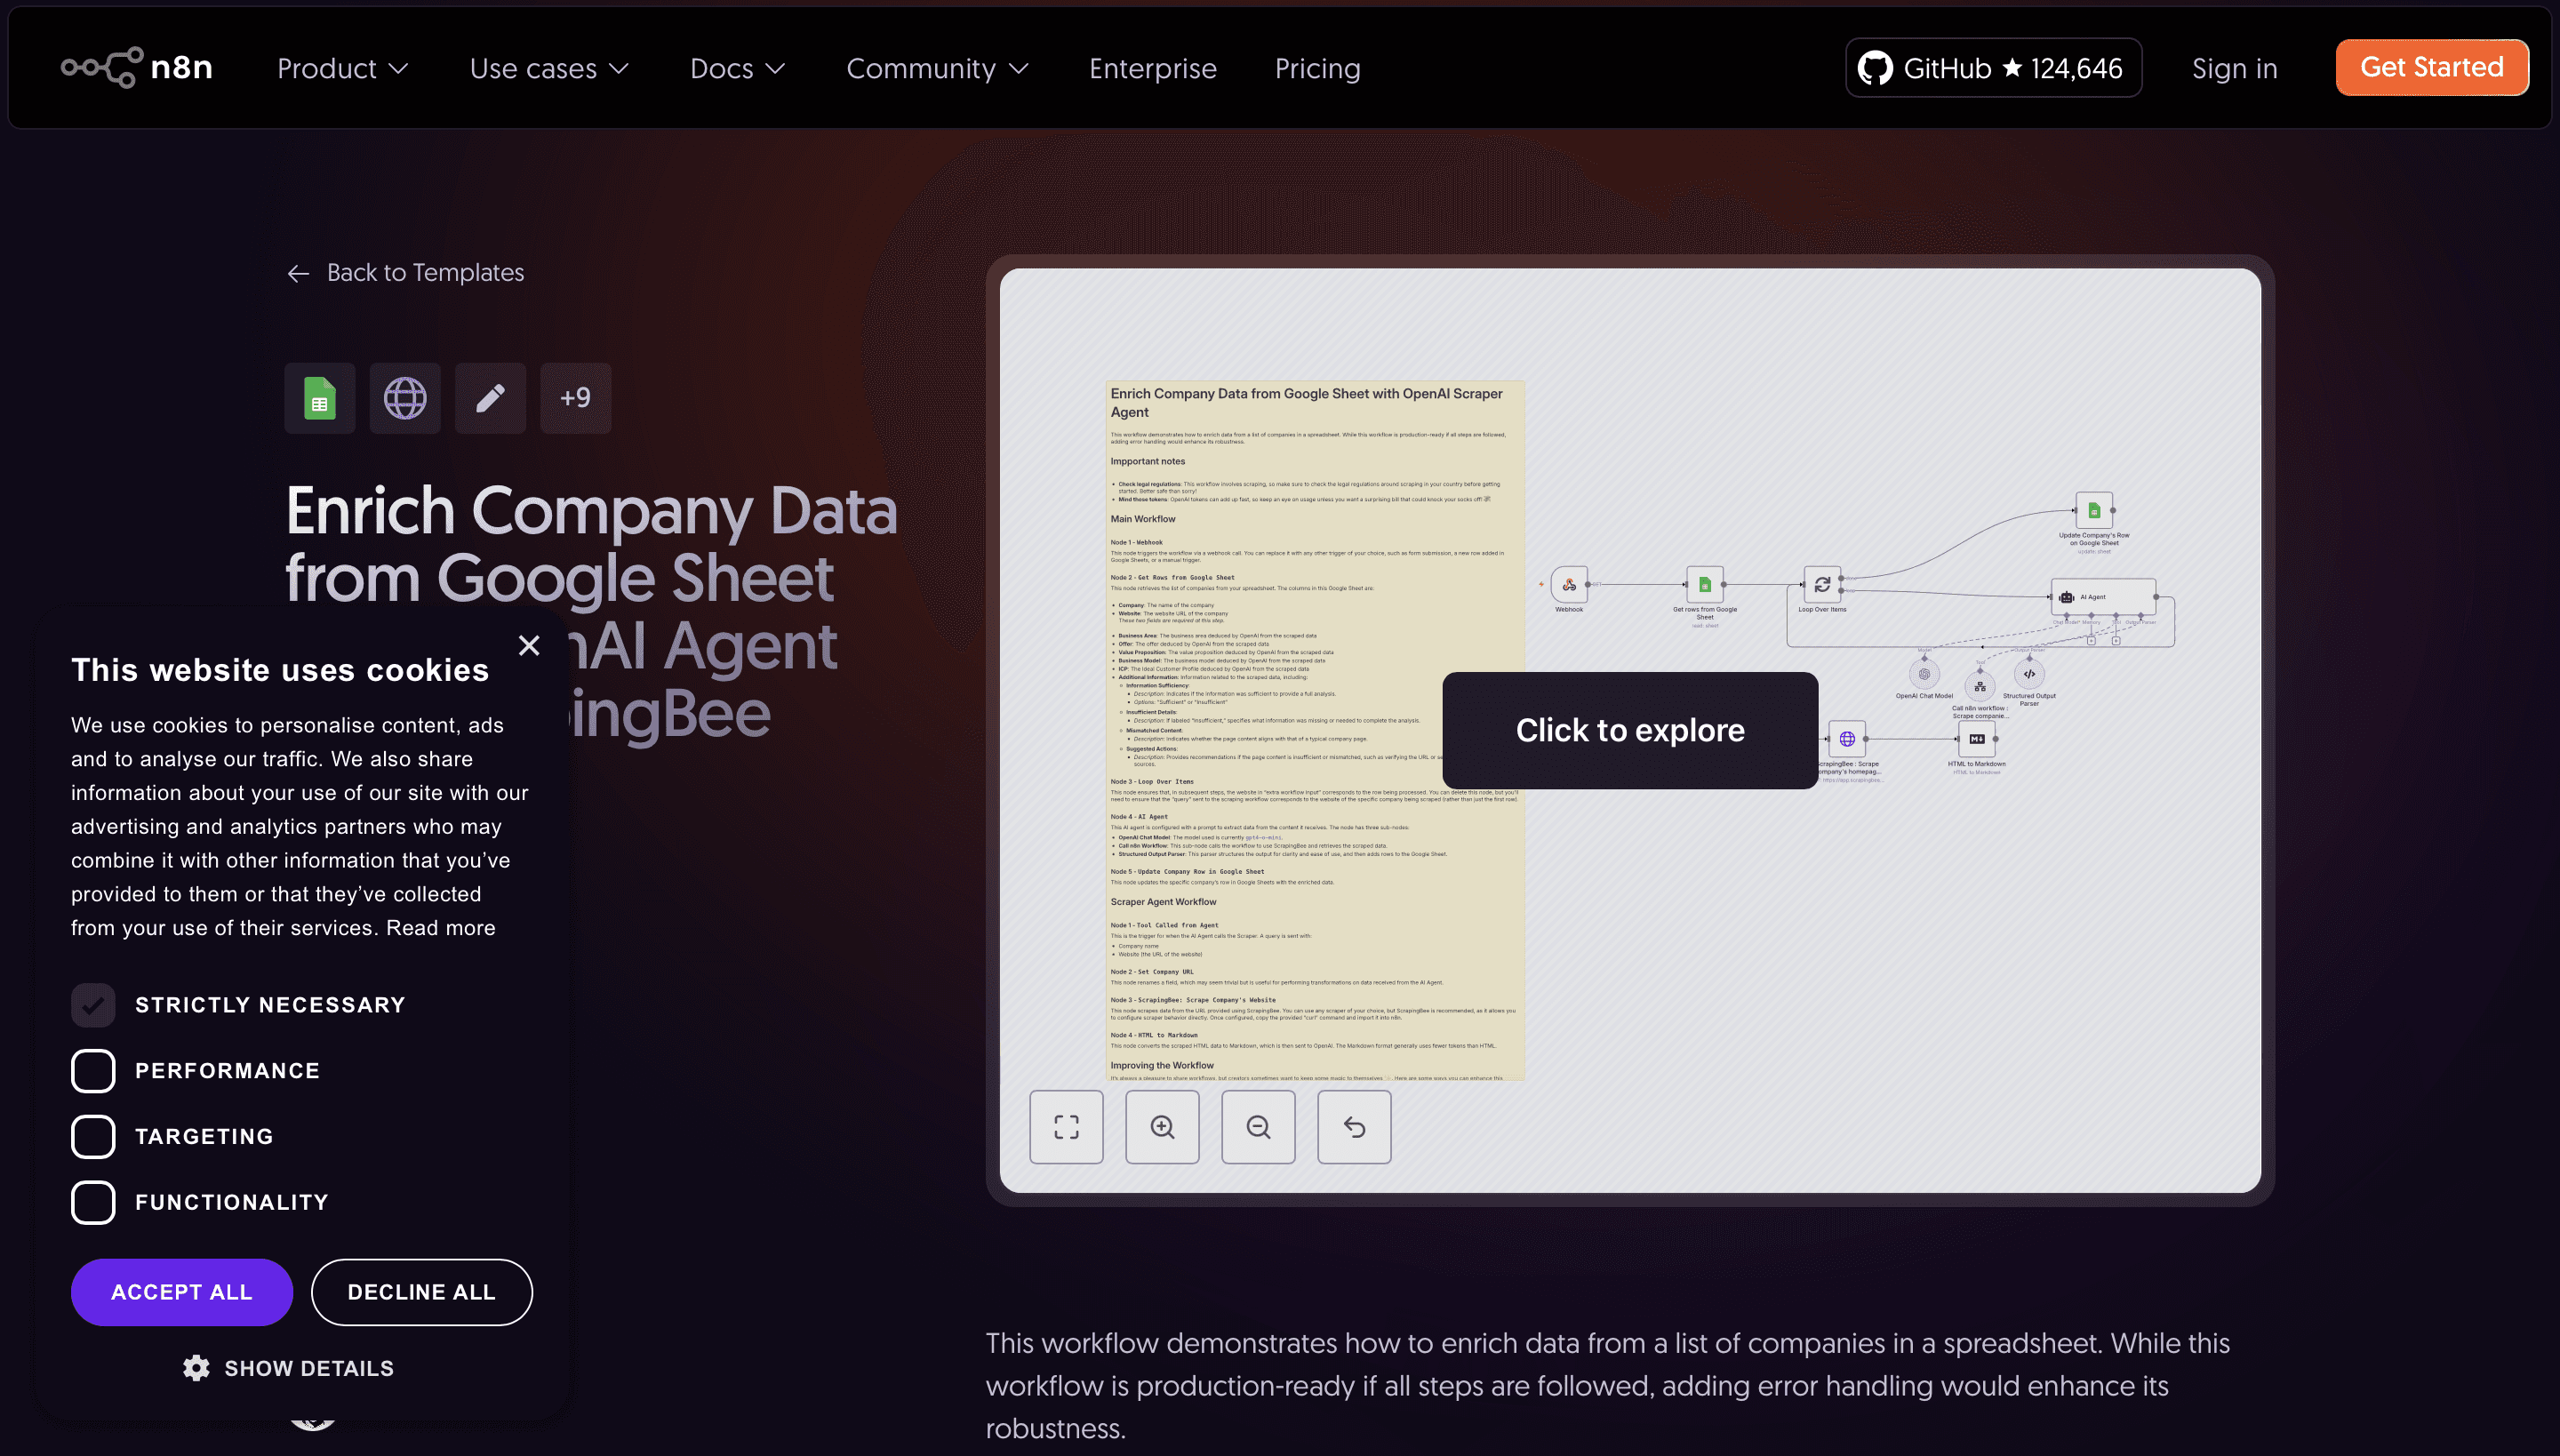Image resolution: width=2560 pixels, height=1456 pixels.
Task: Click the n8n logo icon
Action: click(x=103, y=68)
